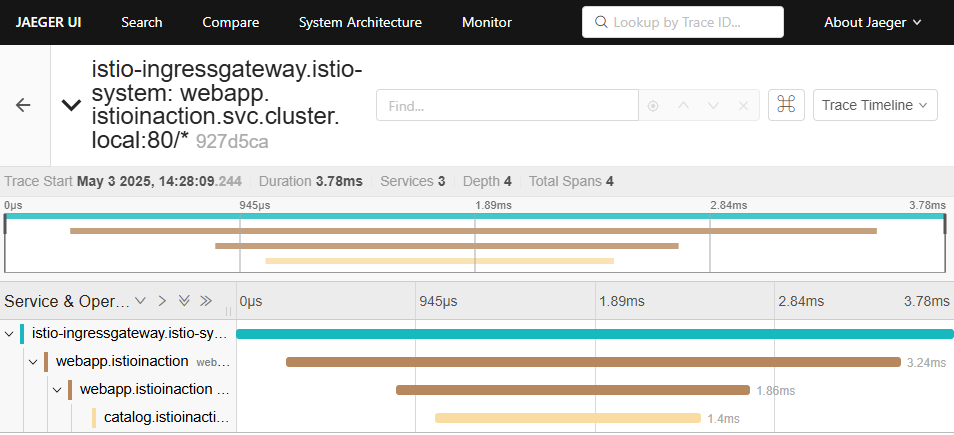Click the 1.86ms webapp span bar
954x435 pixels.
573,390
